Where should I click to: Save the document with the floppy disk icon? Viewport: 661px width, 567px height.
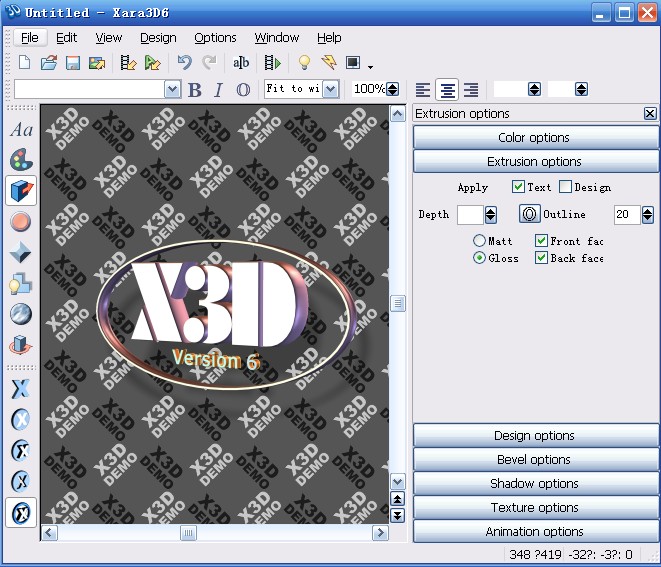[x=73, y=63]
